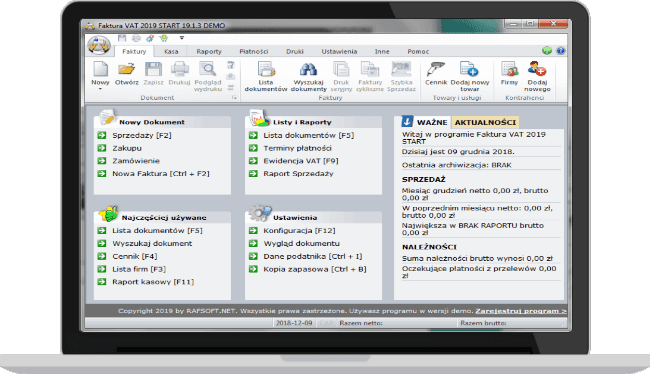Click the Razem brutto status bar field
This screenshot has width=650, height=374.
click(x=512, y=323)
